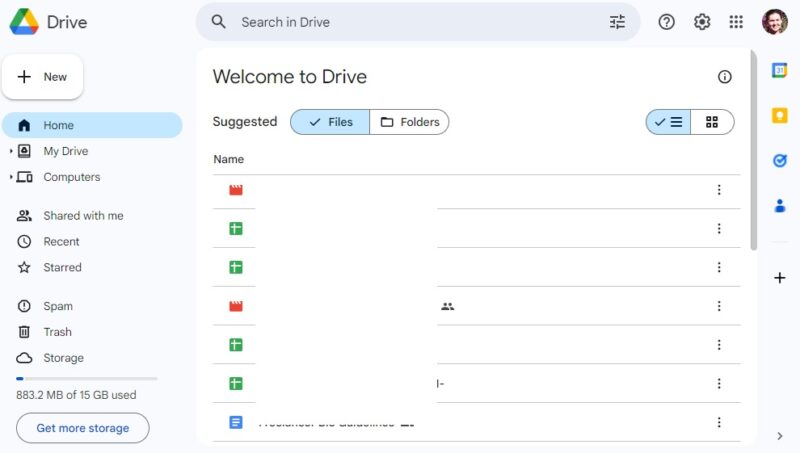Click the first red video file icon
The image size is (800, 453).
(x=236, y=190)
